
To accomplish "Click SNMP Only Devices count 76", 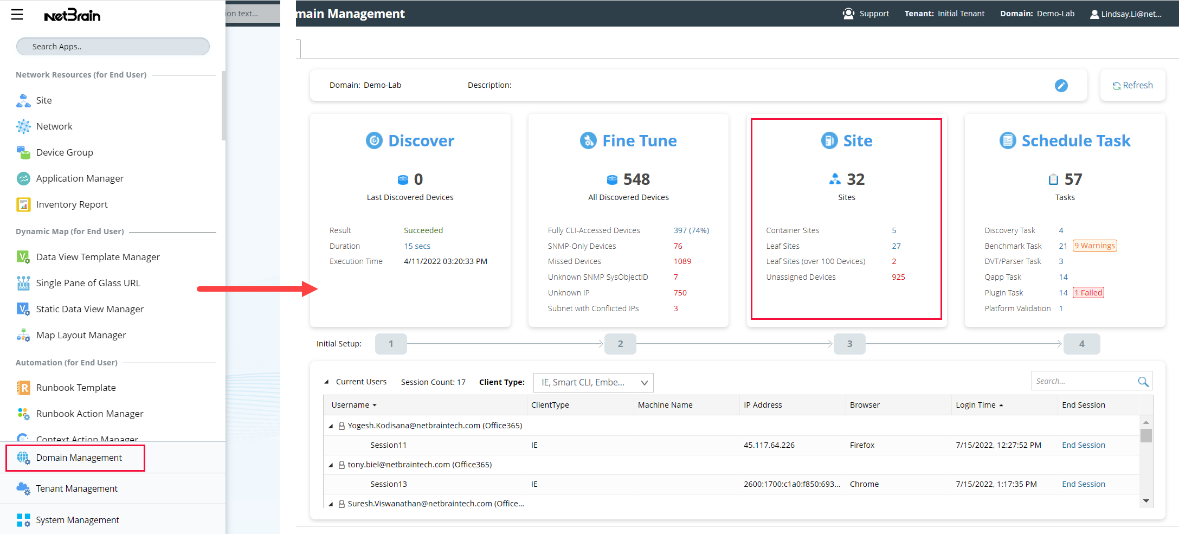I will pos(678,246).
